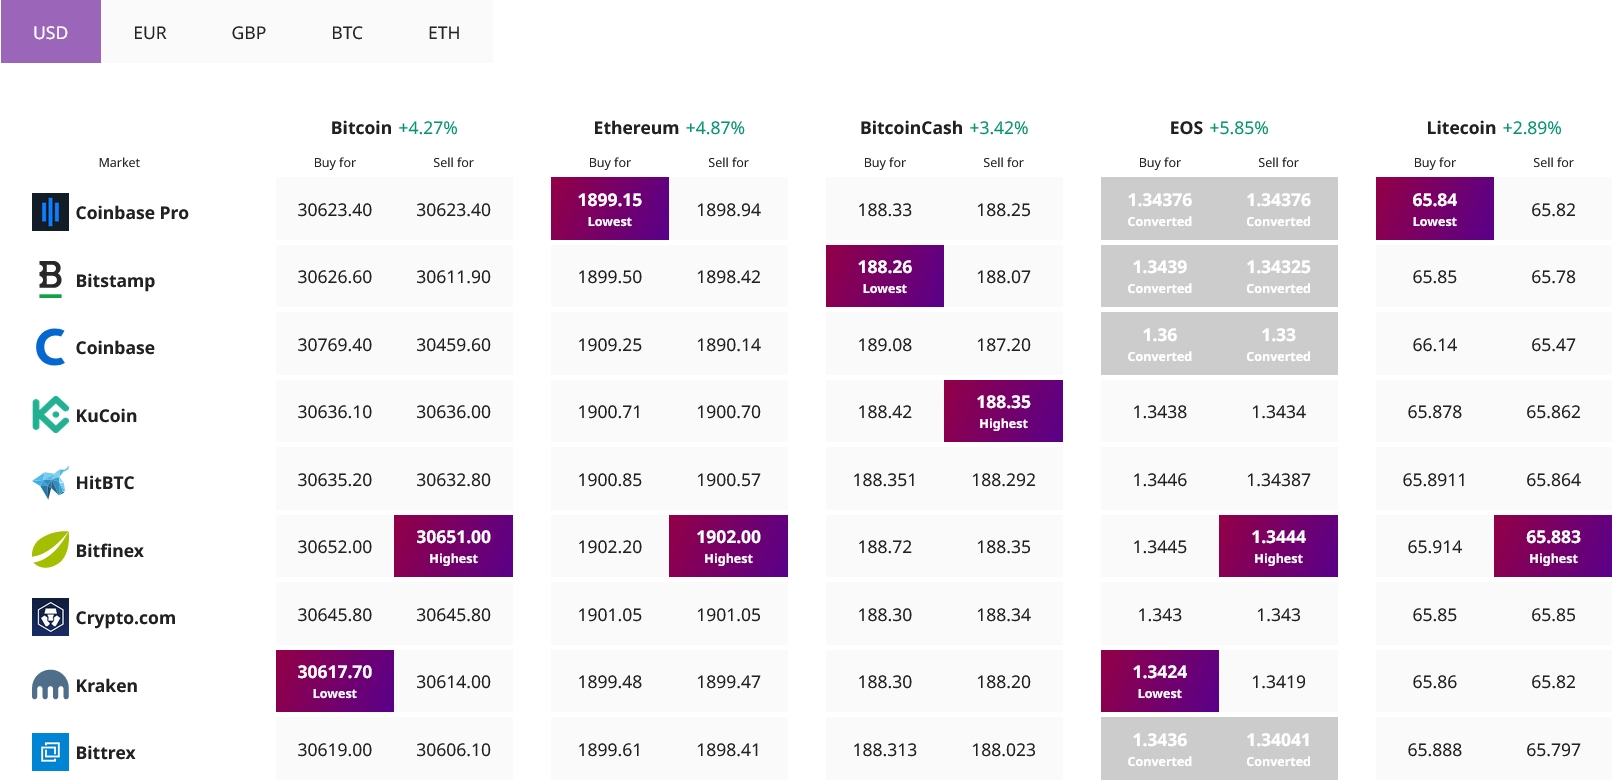This screenshot has height=783, width=1612.
Task: Click Bittrex Bitcoin buy price 30619.00
Action: click(335, 750)
